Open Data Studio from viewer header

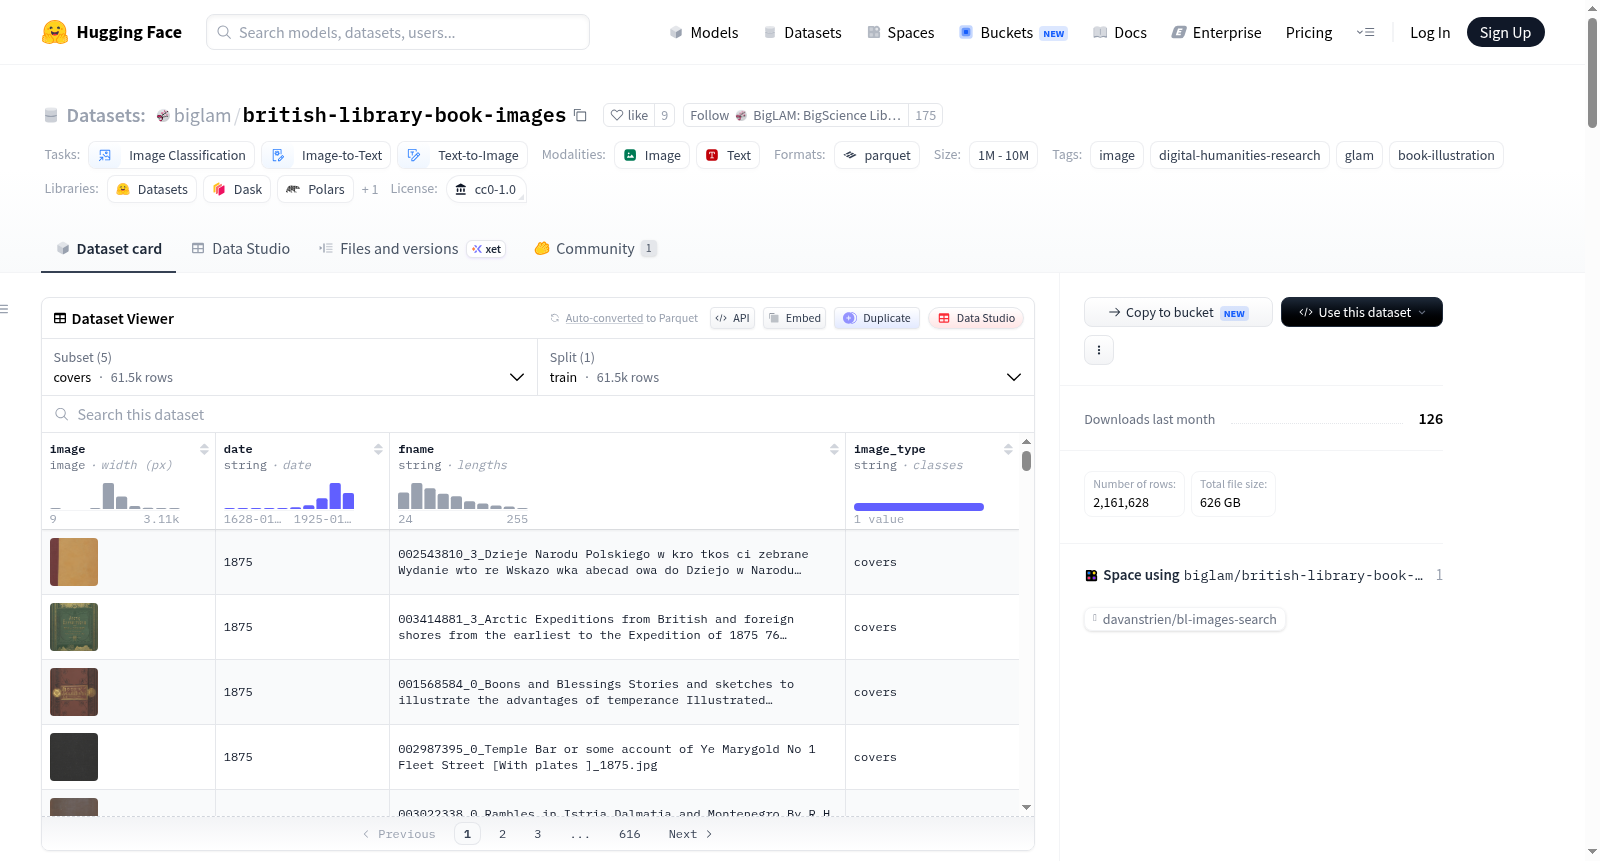pos(976,318)
